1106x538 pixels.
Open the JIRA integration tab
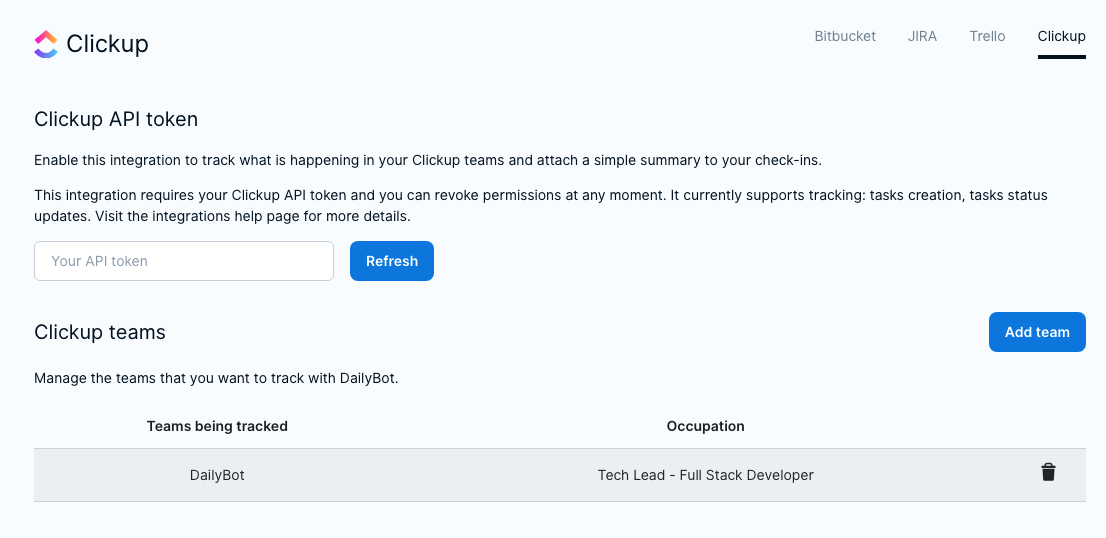coord(922,36)
